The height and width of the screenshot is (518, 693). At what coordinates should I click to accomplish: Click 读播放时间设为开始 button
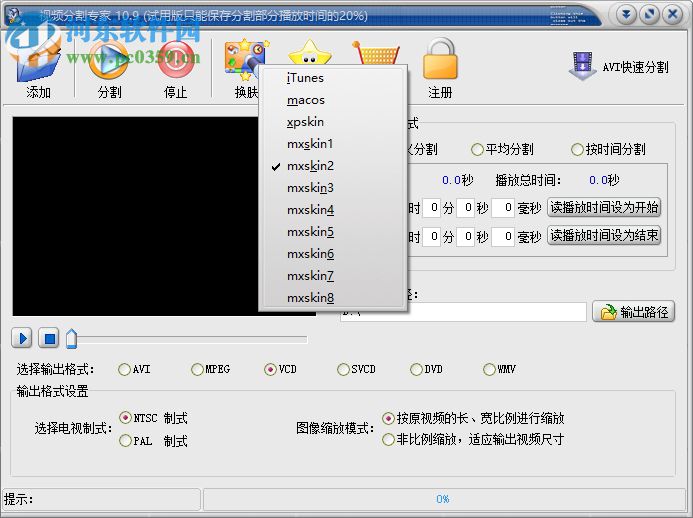[x=604, y=207]
